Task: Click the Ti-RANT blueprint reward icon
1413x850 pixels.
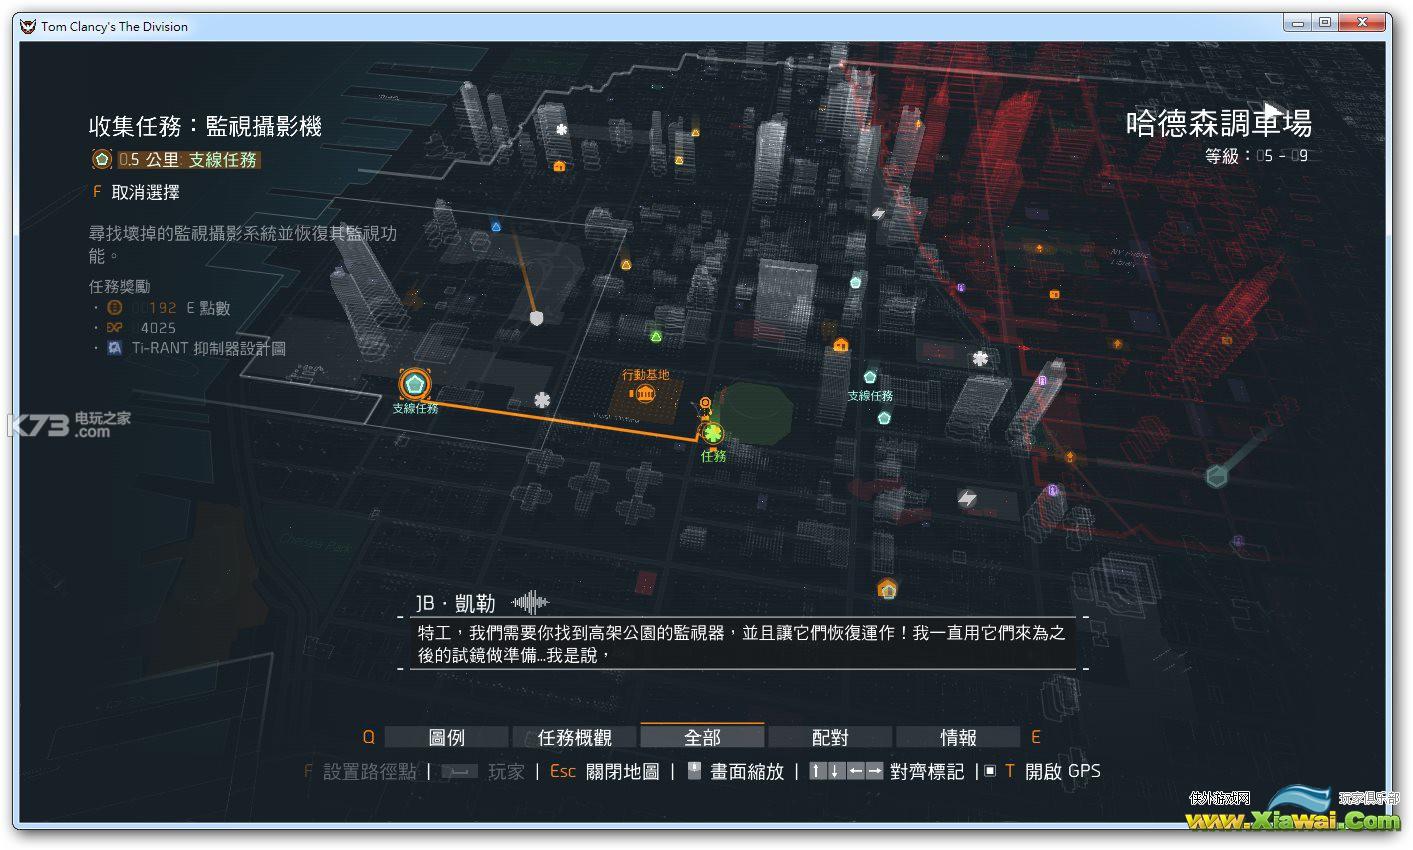Action: click(x=115, y=348)
